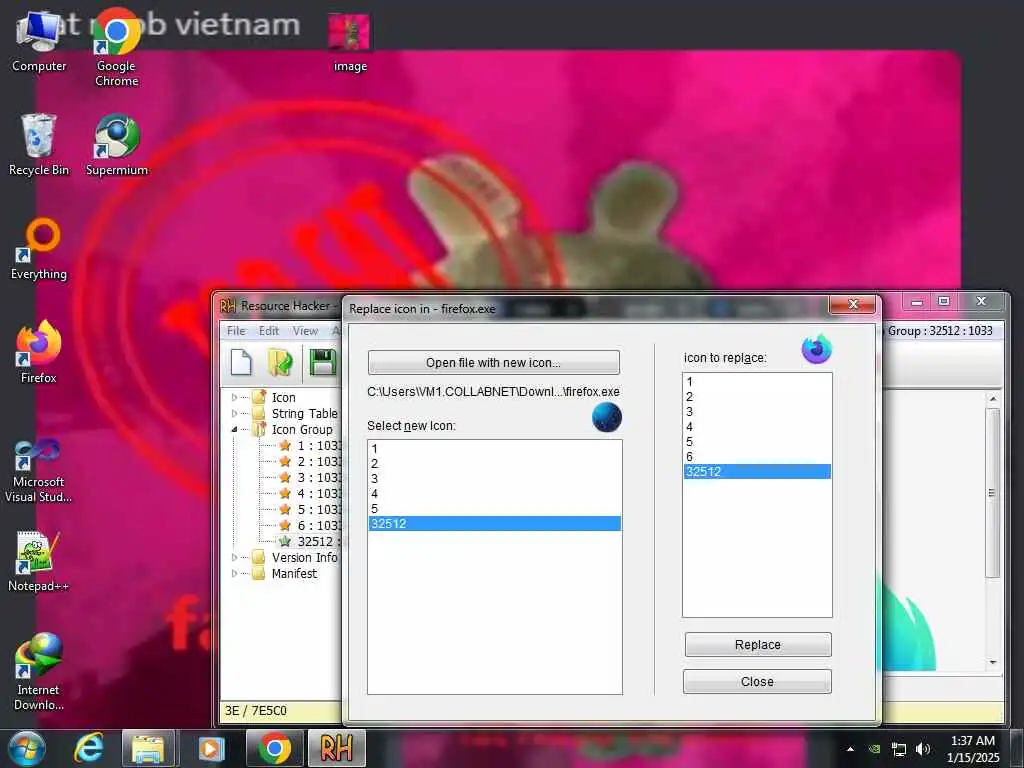Viewport: 1024px width, 768px height.
Task: Select item 3 in icon to replace list
Action: point(757,412)
